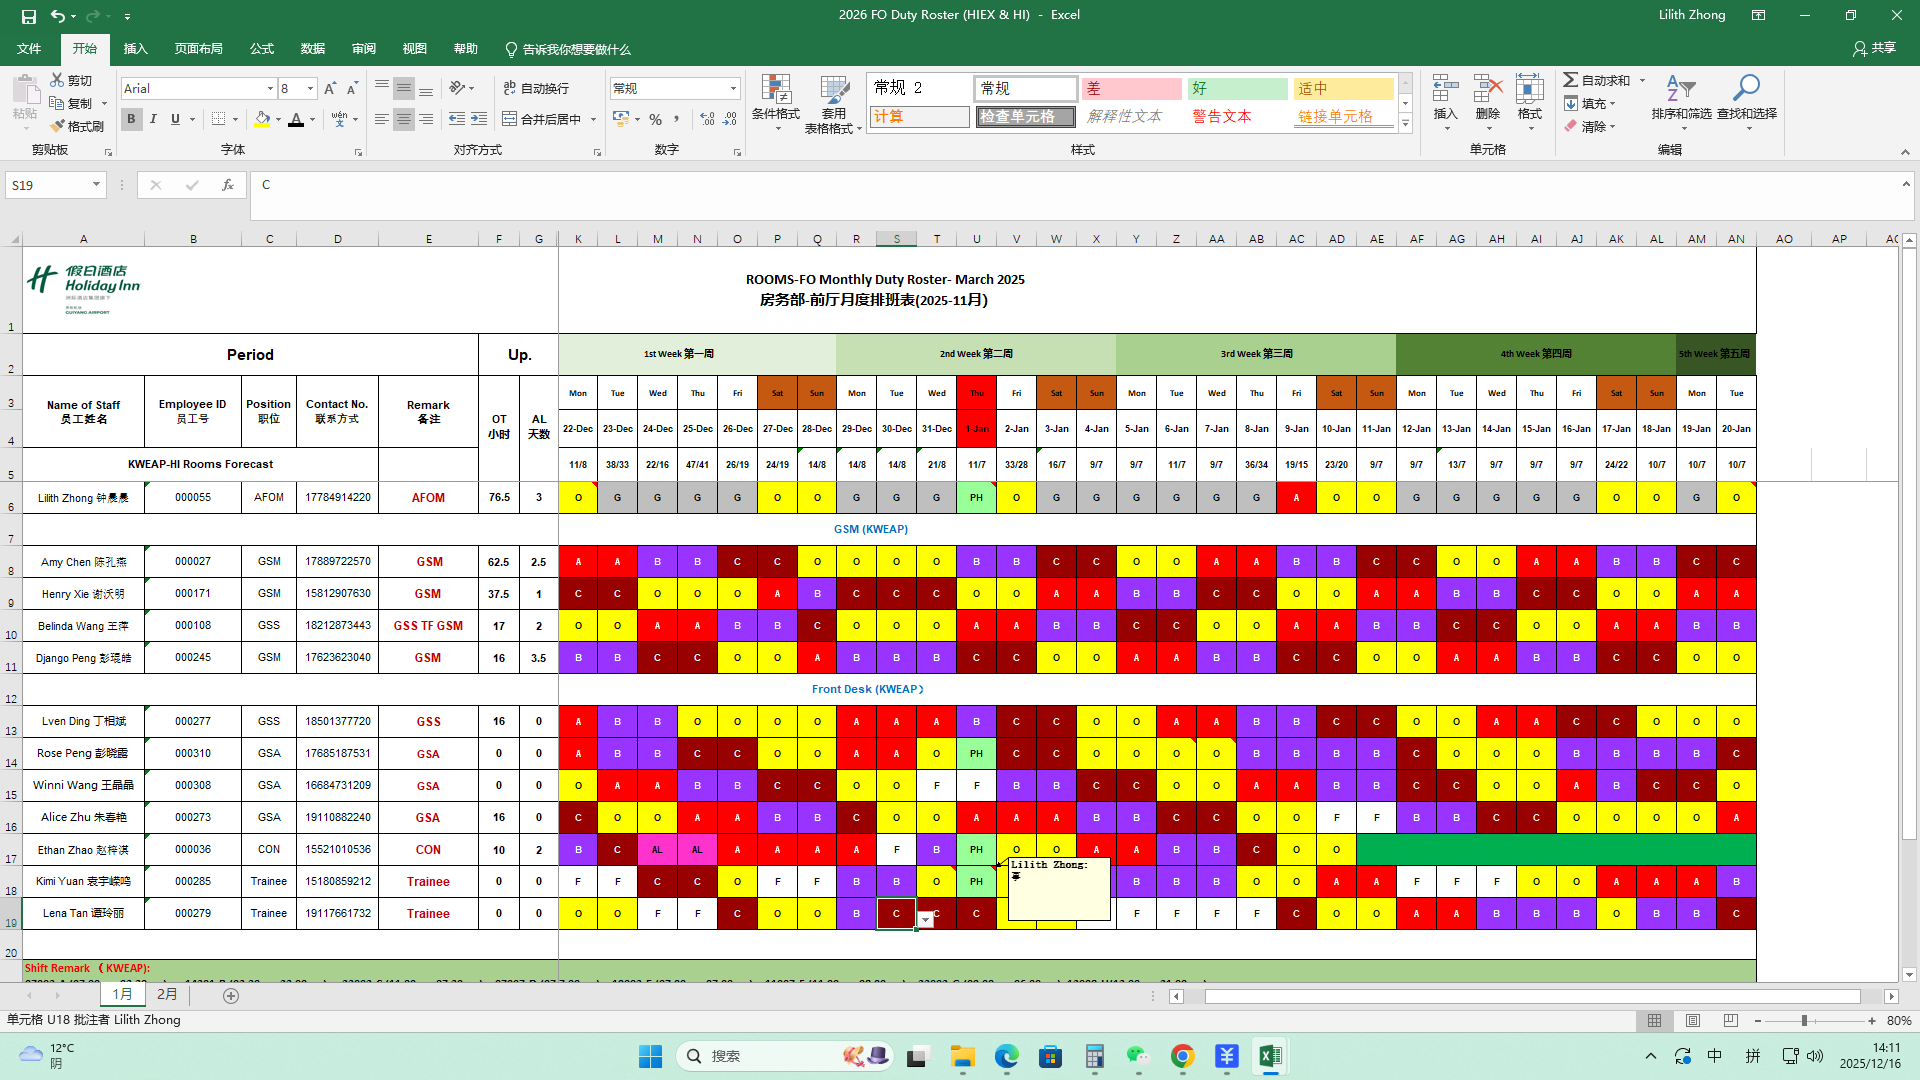
Task: Click the Format Painter brush icon
Action: (x=58, y=126)
